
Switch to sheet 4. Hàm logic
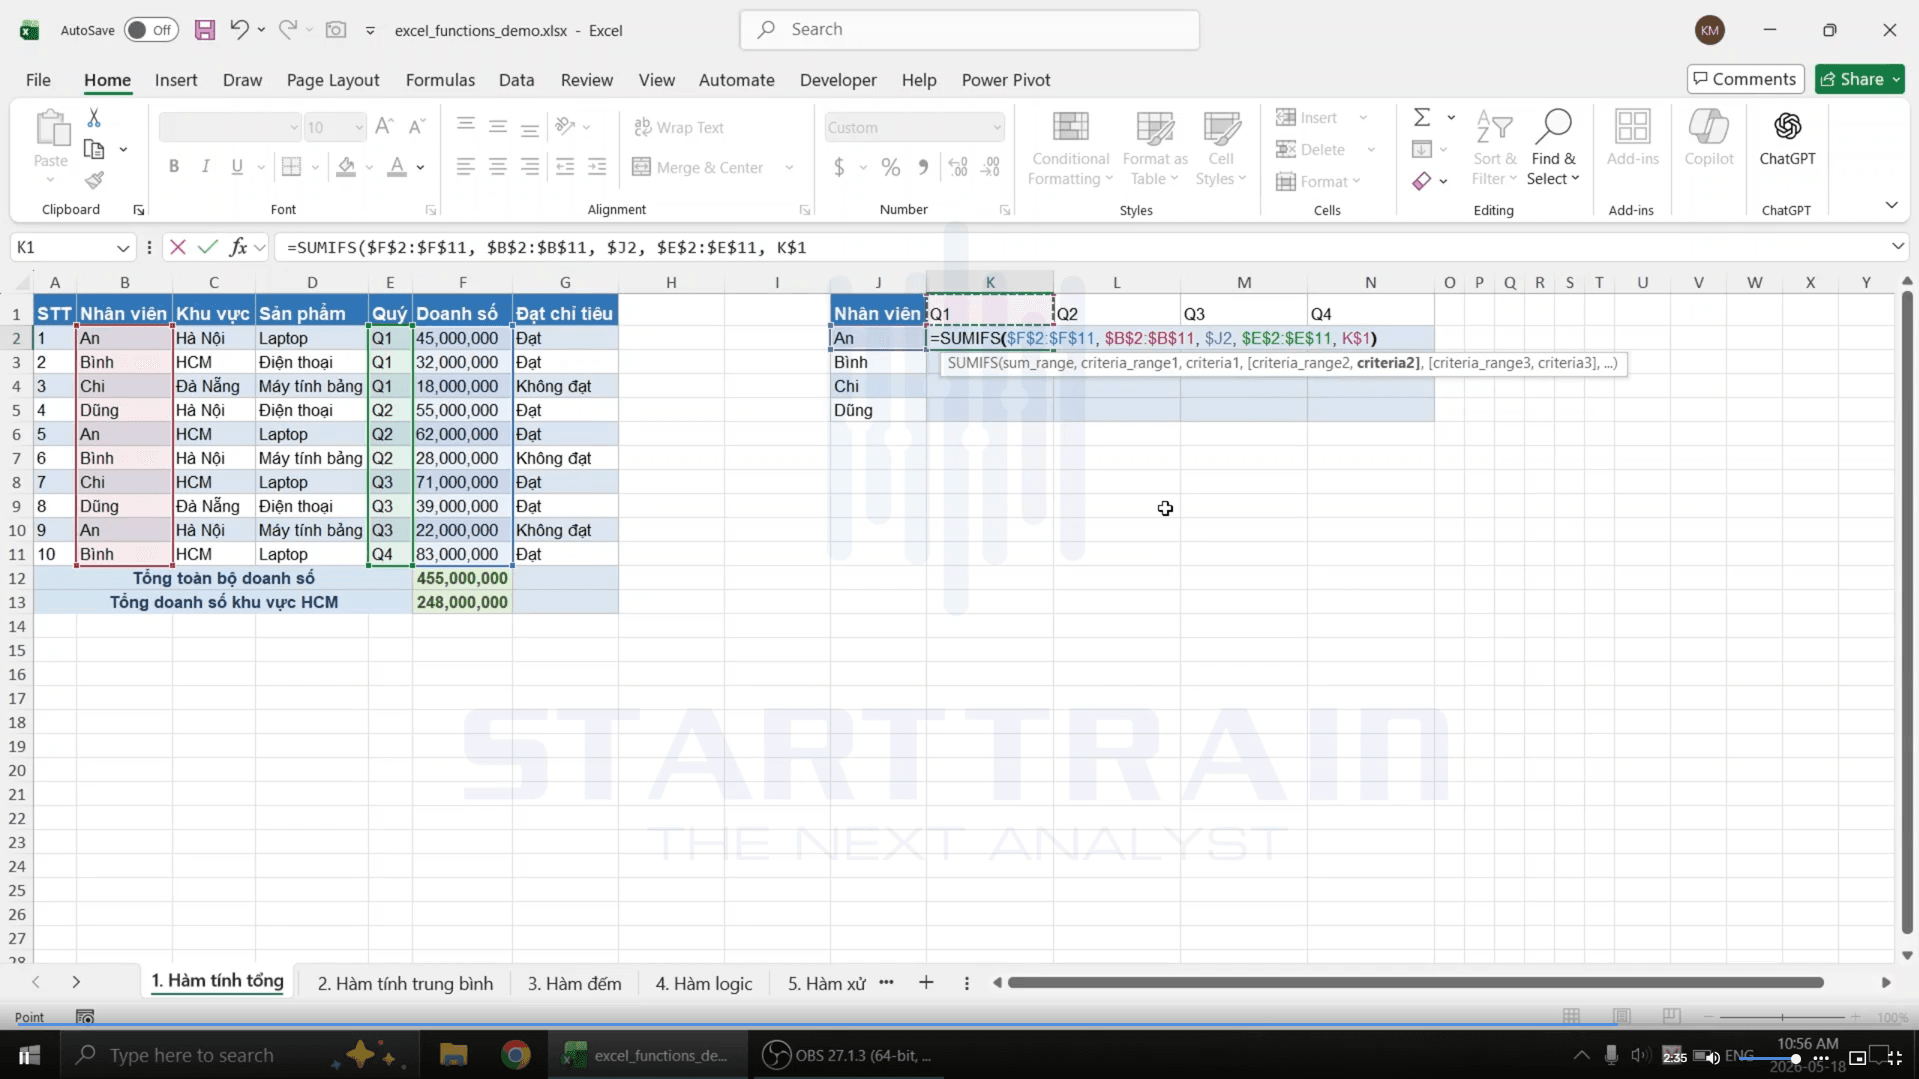[704, 983]
